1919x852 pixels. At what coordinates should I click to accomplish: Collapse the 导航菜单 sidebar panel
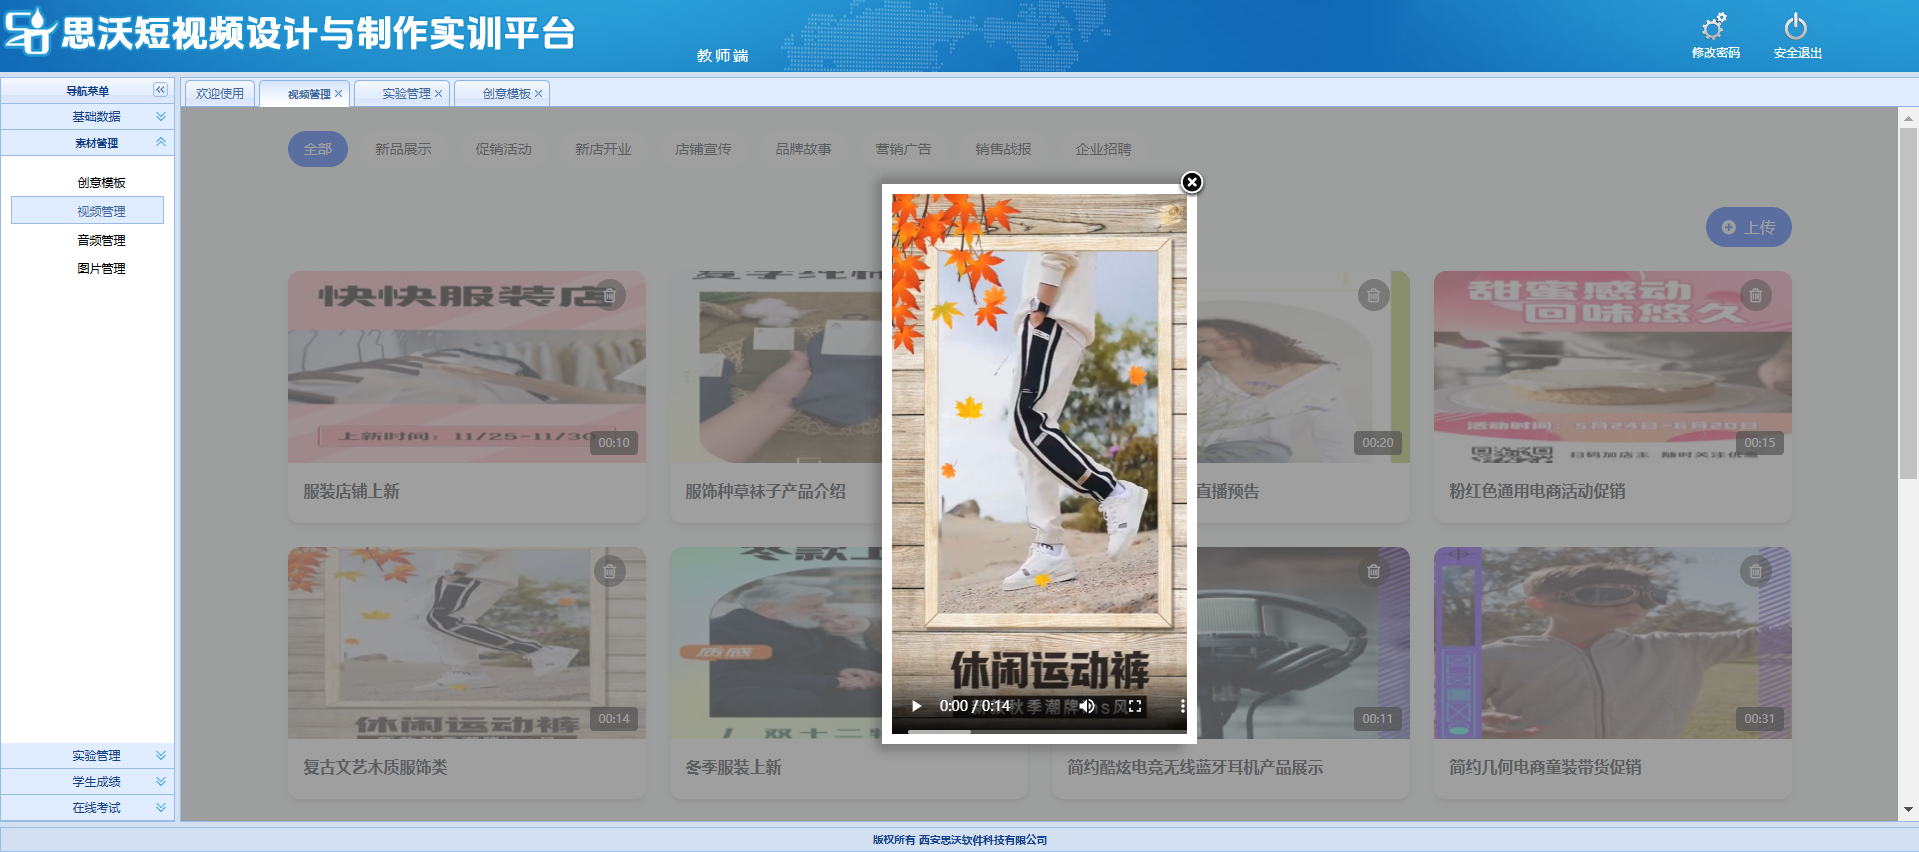pos(160,90)
